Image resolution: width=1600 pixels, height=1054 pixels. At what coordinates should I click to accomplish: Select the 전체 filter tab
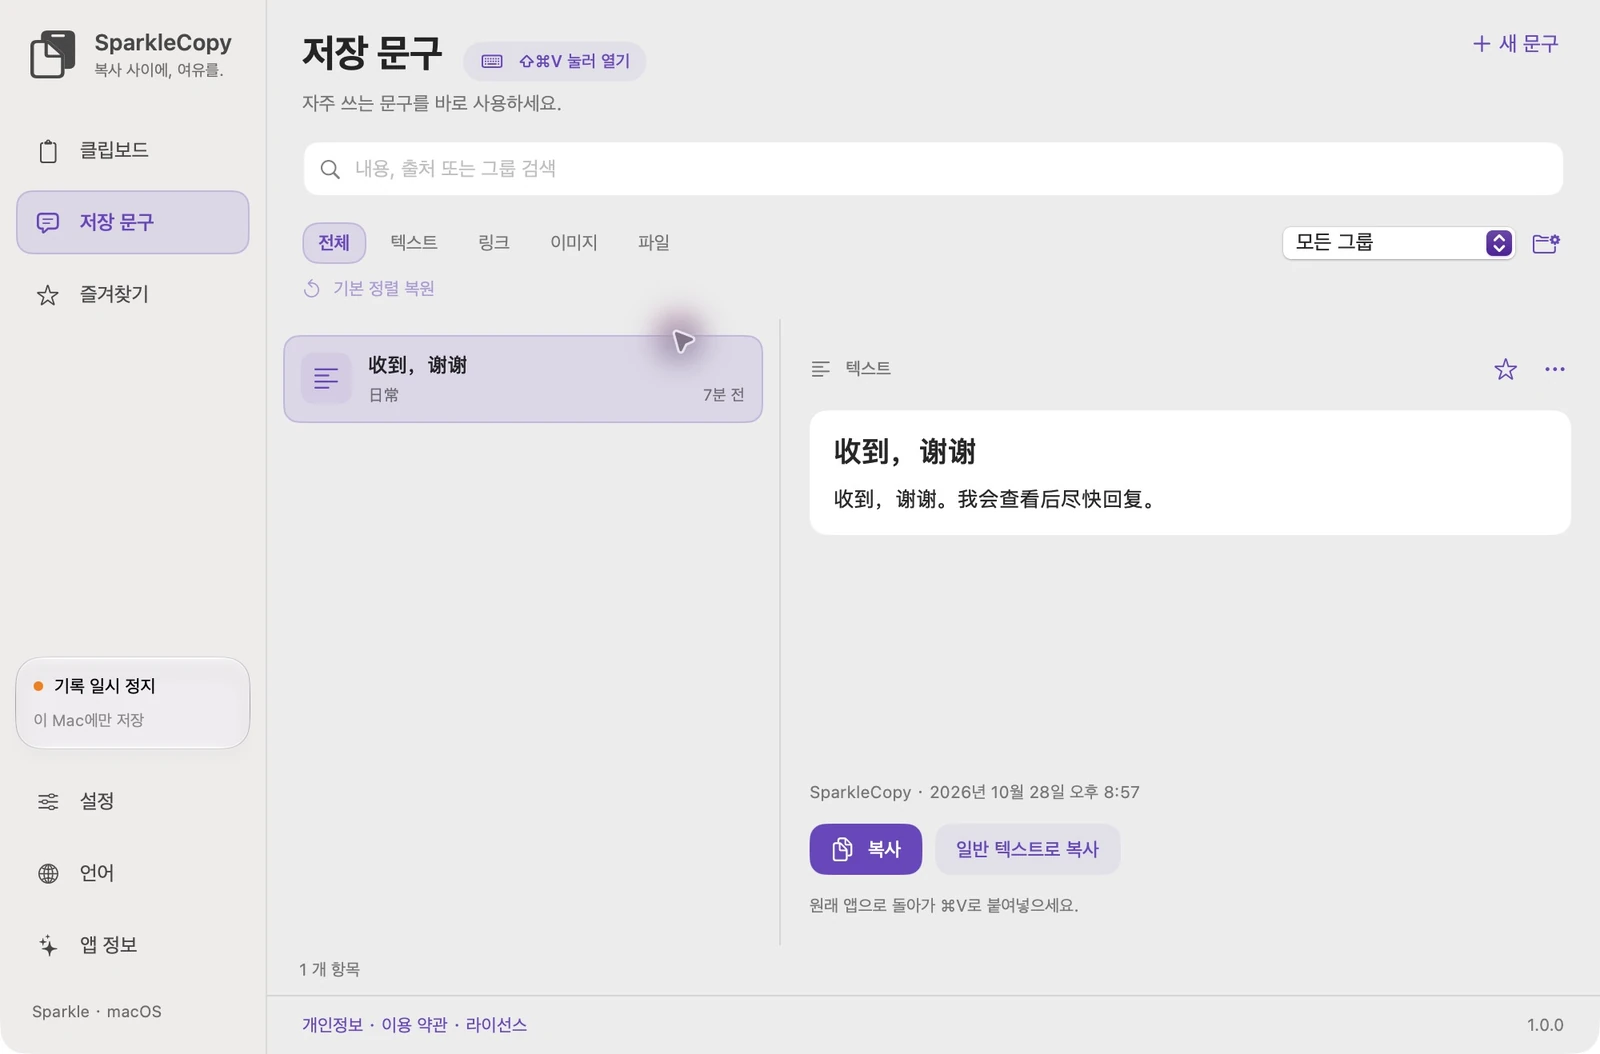click(334, 243)
